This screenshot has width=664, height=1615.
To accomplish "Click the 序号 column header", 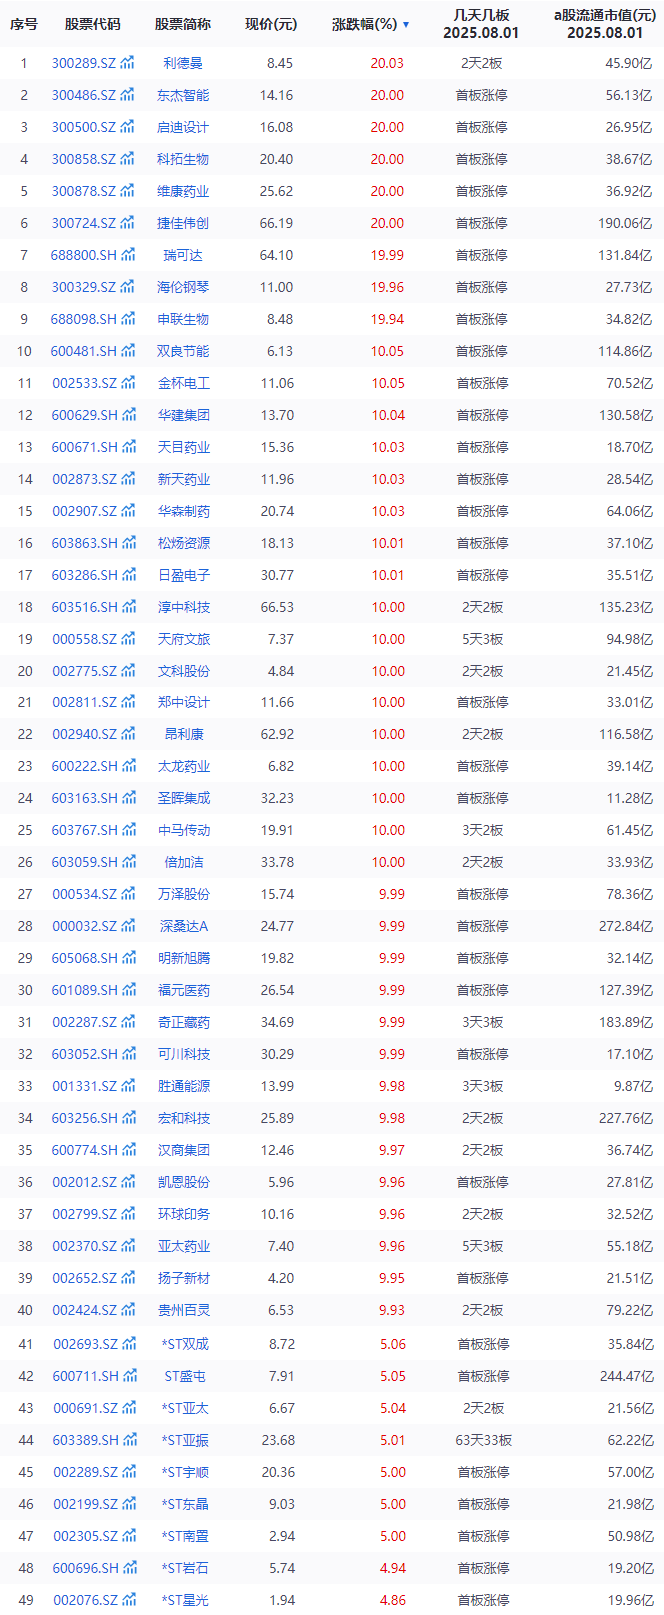I will click(24, 24).
